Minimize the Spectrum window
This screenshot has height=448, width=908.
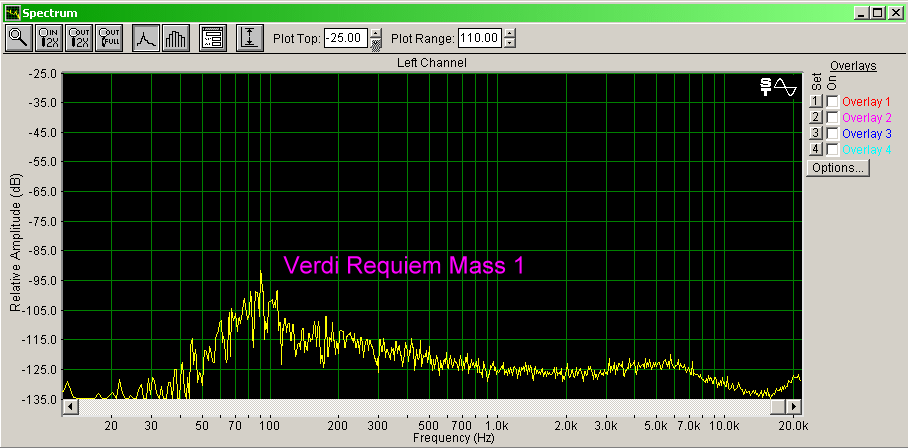coord(862,13)
